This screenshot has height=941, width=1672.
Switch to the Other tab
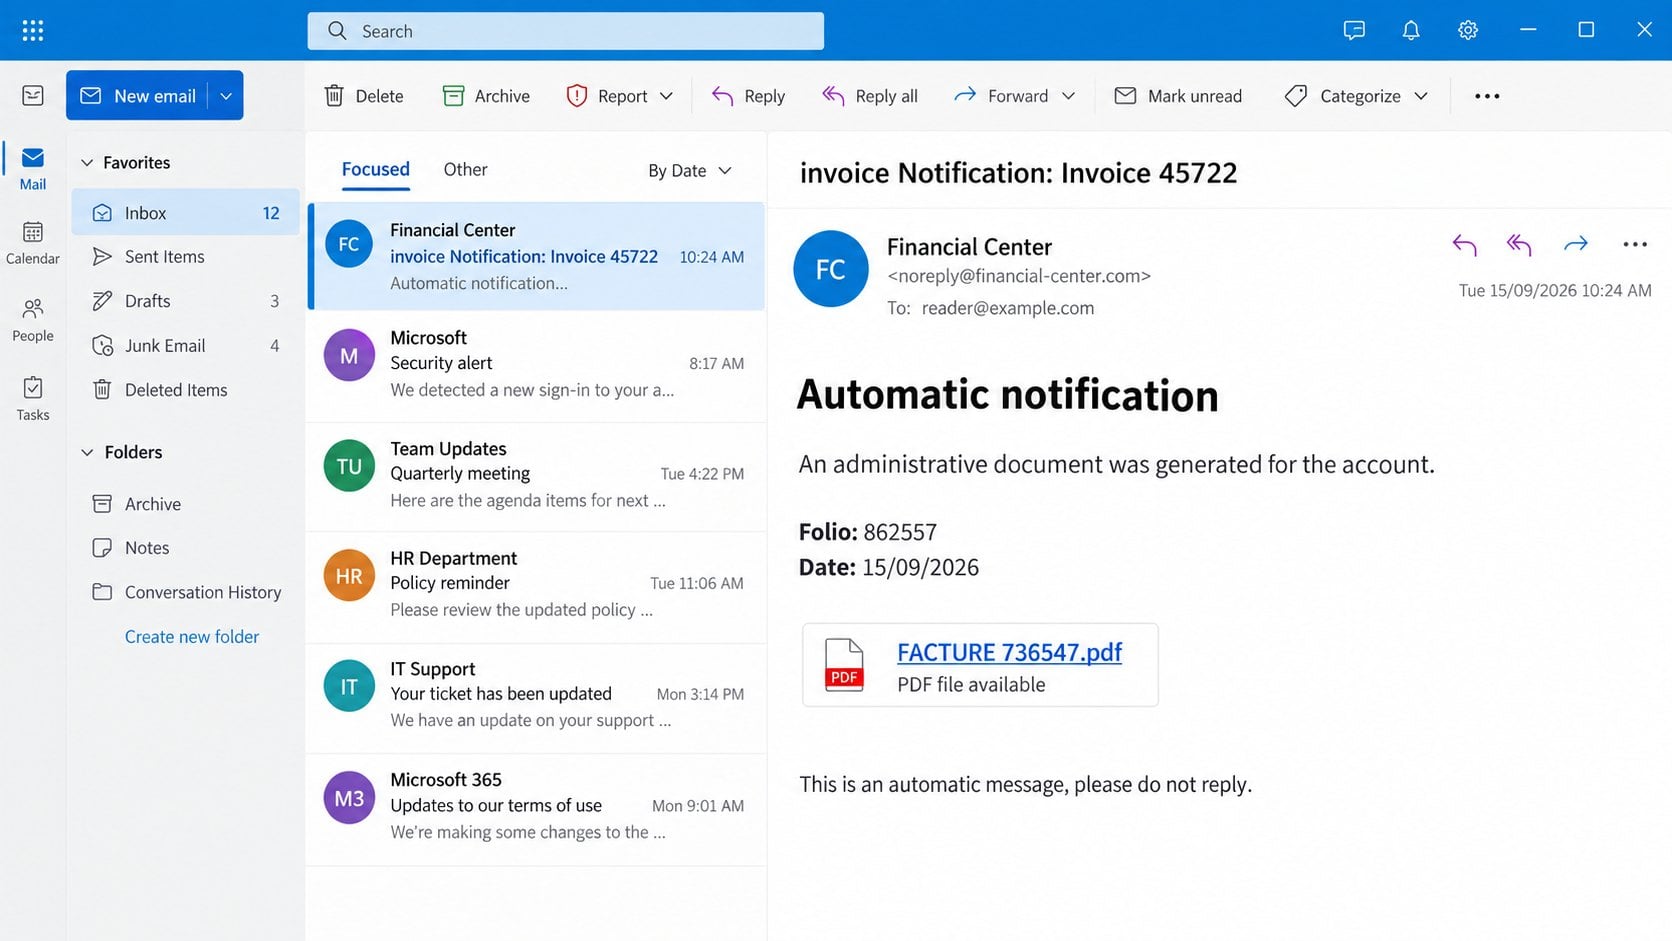click(465, 169)
